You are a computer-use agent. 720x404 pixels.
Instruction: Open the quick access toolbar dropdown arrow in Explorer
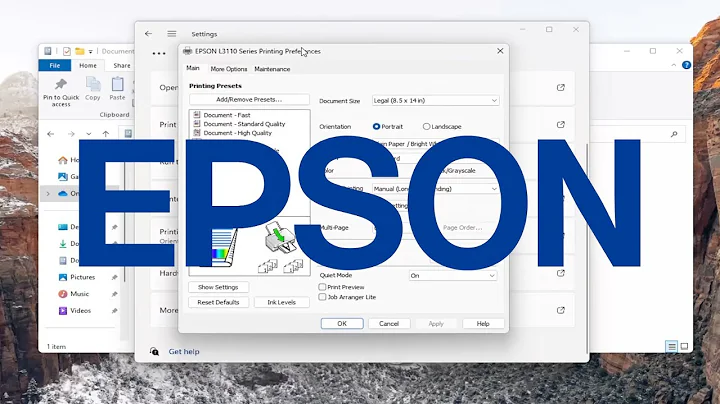point(90,51)
